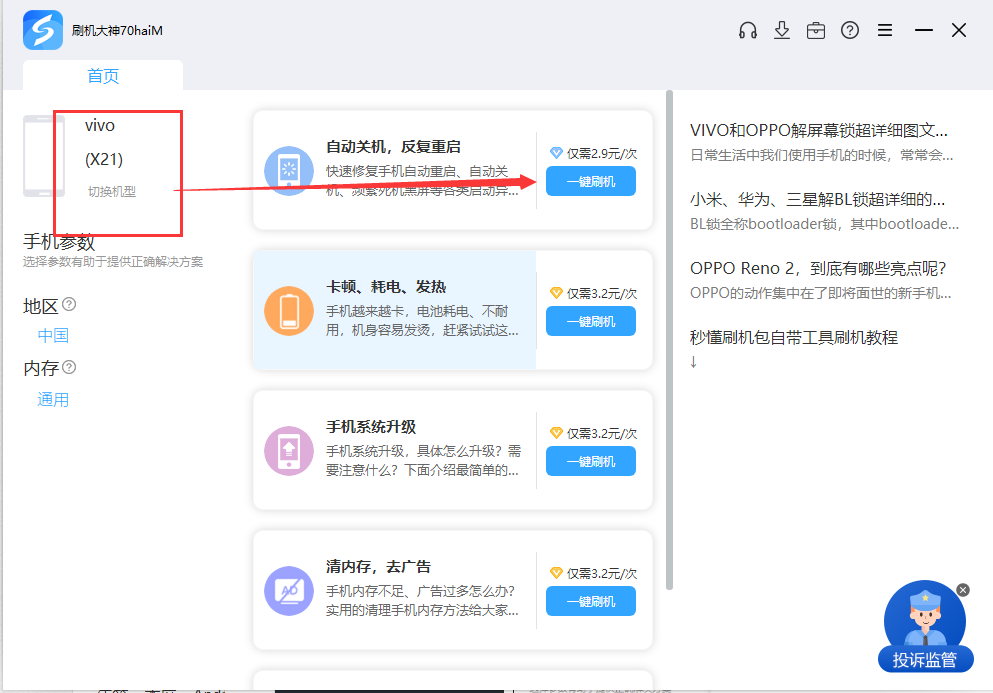Open the OPPO Reno 2 article link
This screenshot has height=693, width=993.
coord(817,268)
